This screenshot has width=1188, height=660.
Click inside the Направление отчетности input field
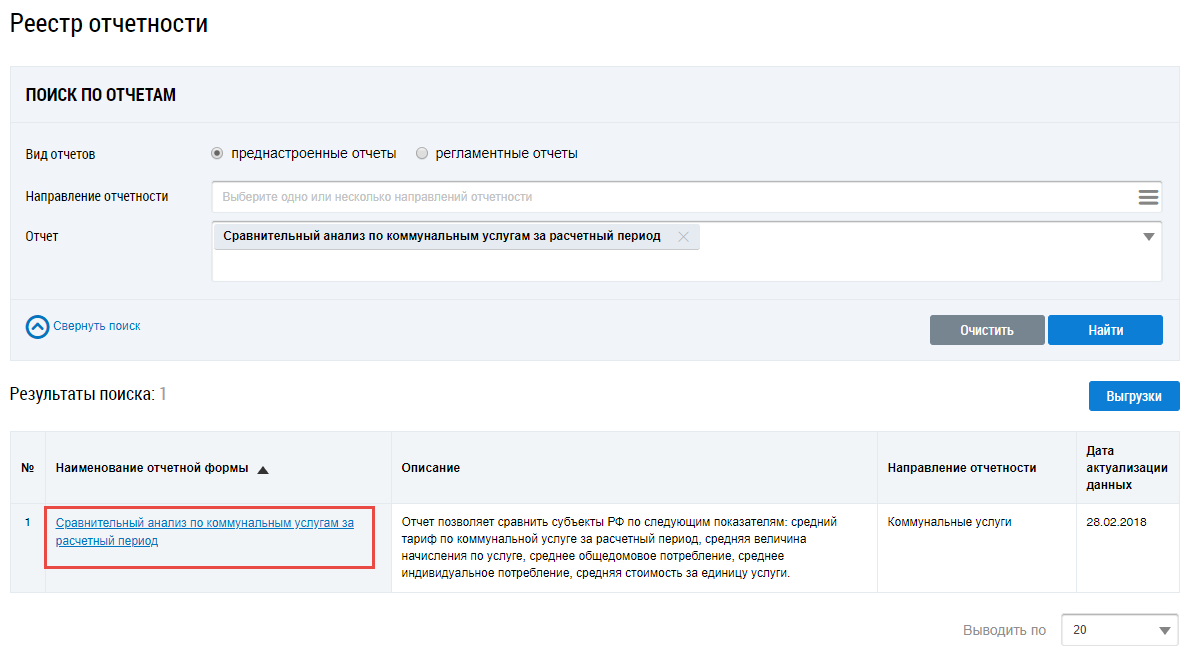pyautogui.click(x=670, y=197)
